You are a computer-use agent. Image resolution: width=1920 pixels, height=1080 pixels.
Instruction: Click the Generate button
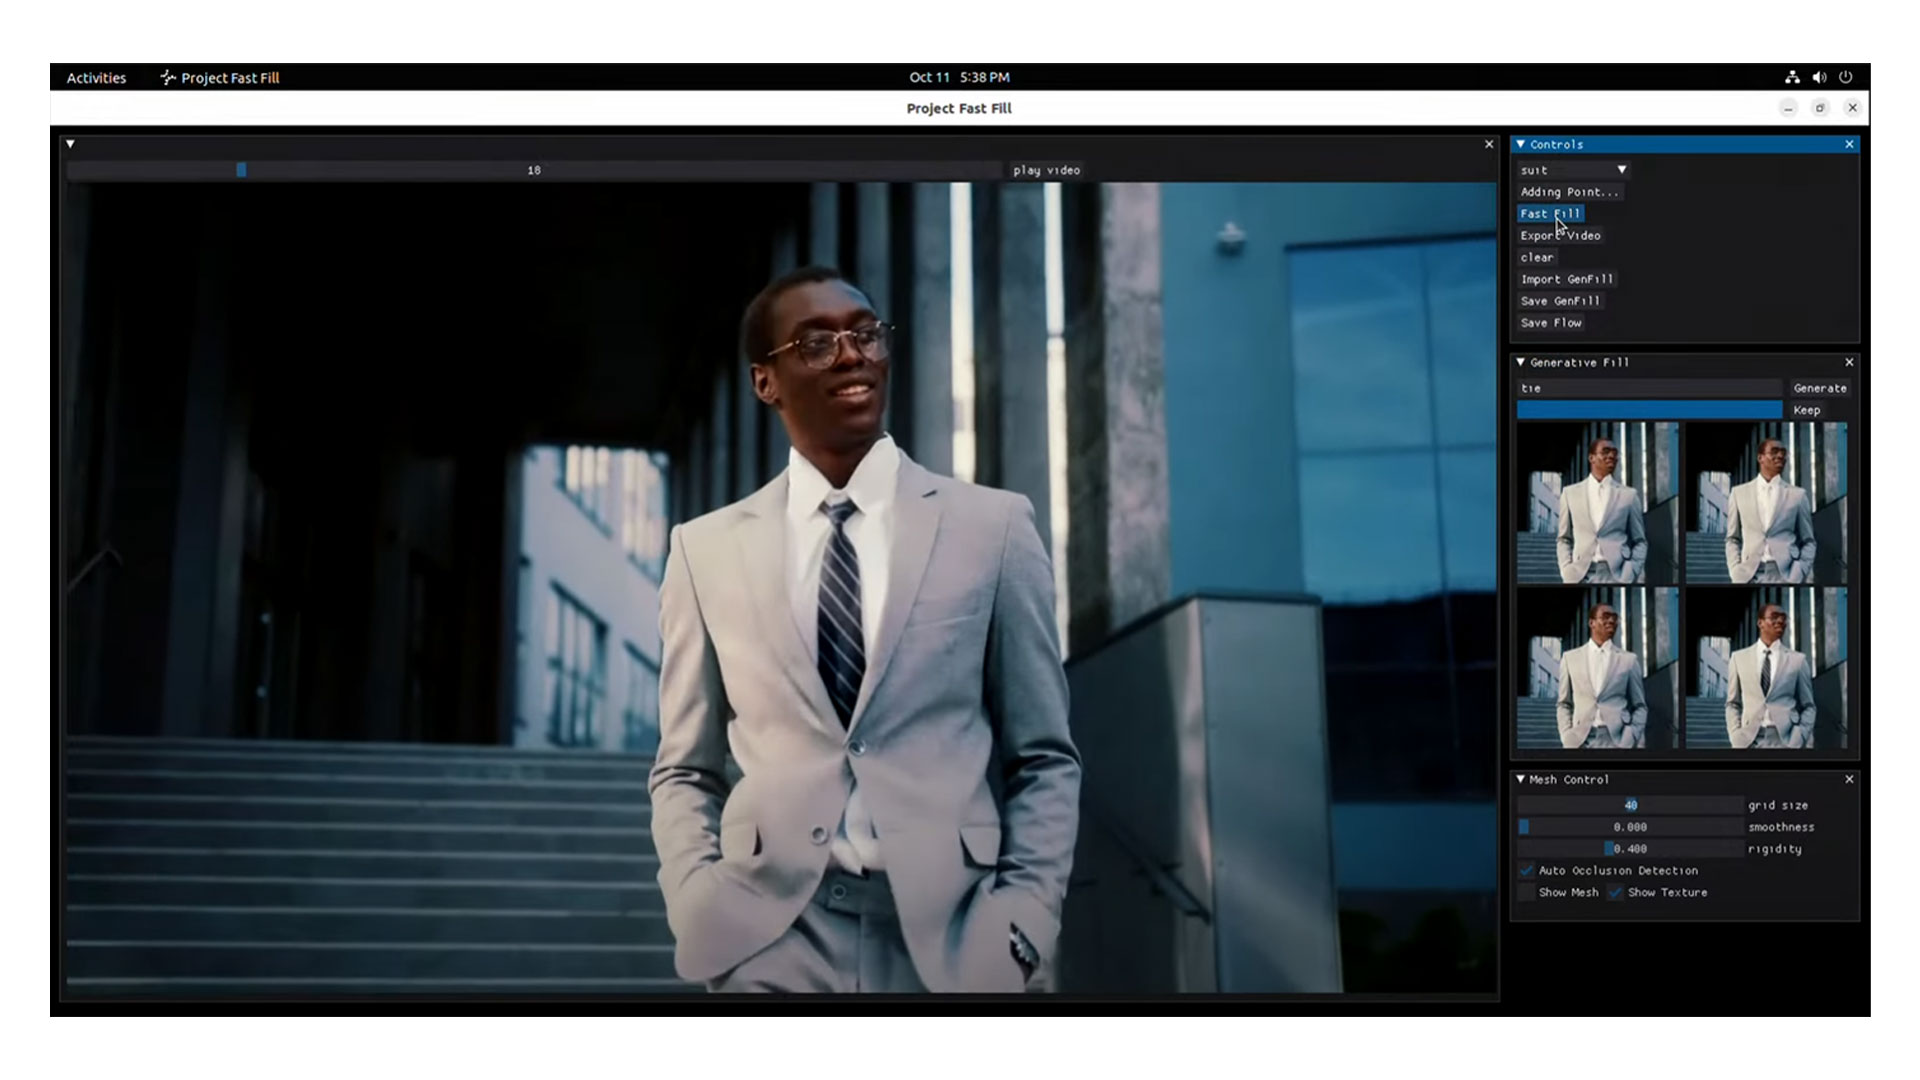coord(1819,388)
